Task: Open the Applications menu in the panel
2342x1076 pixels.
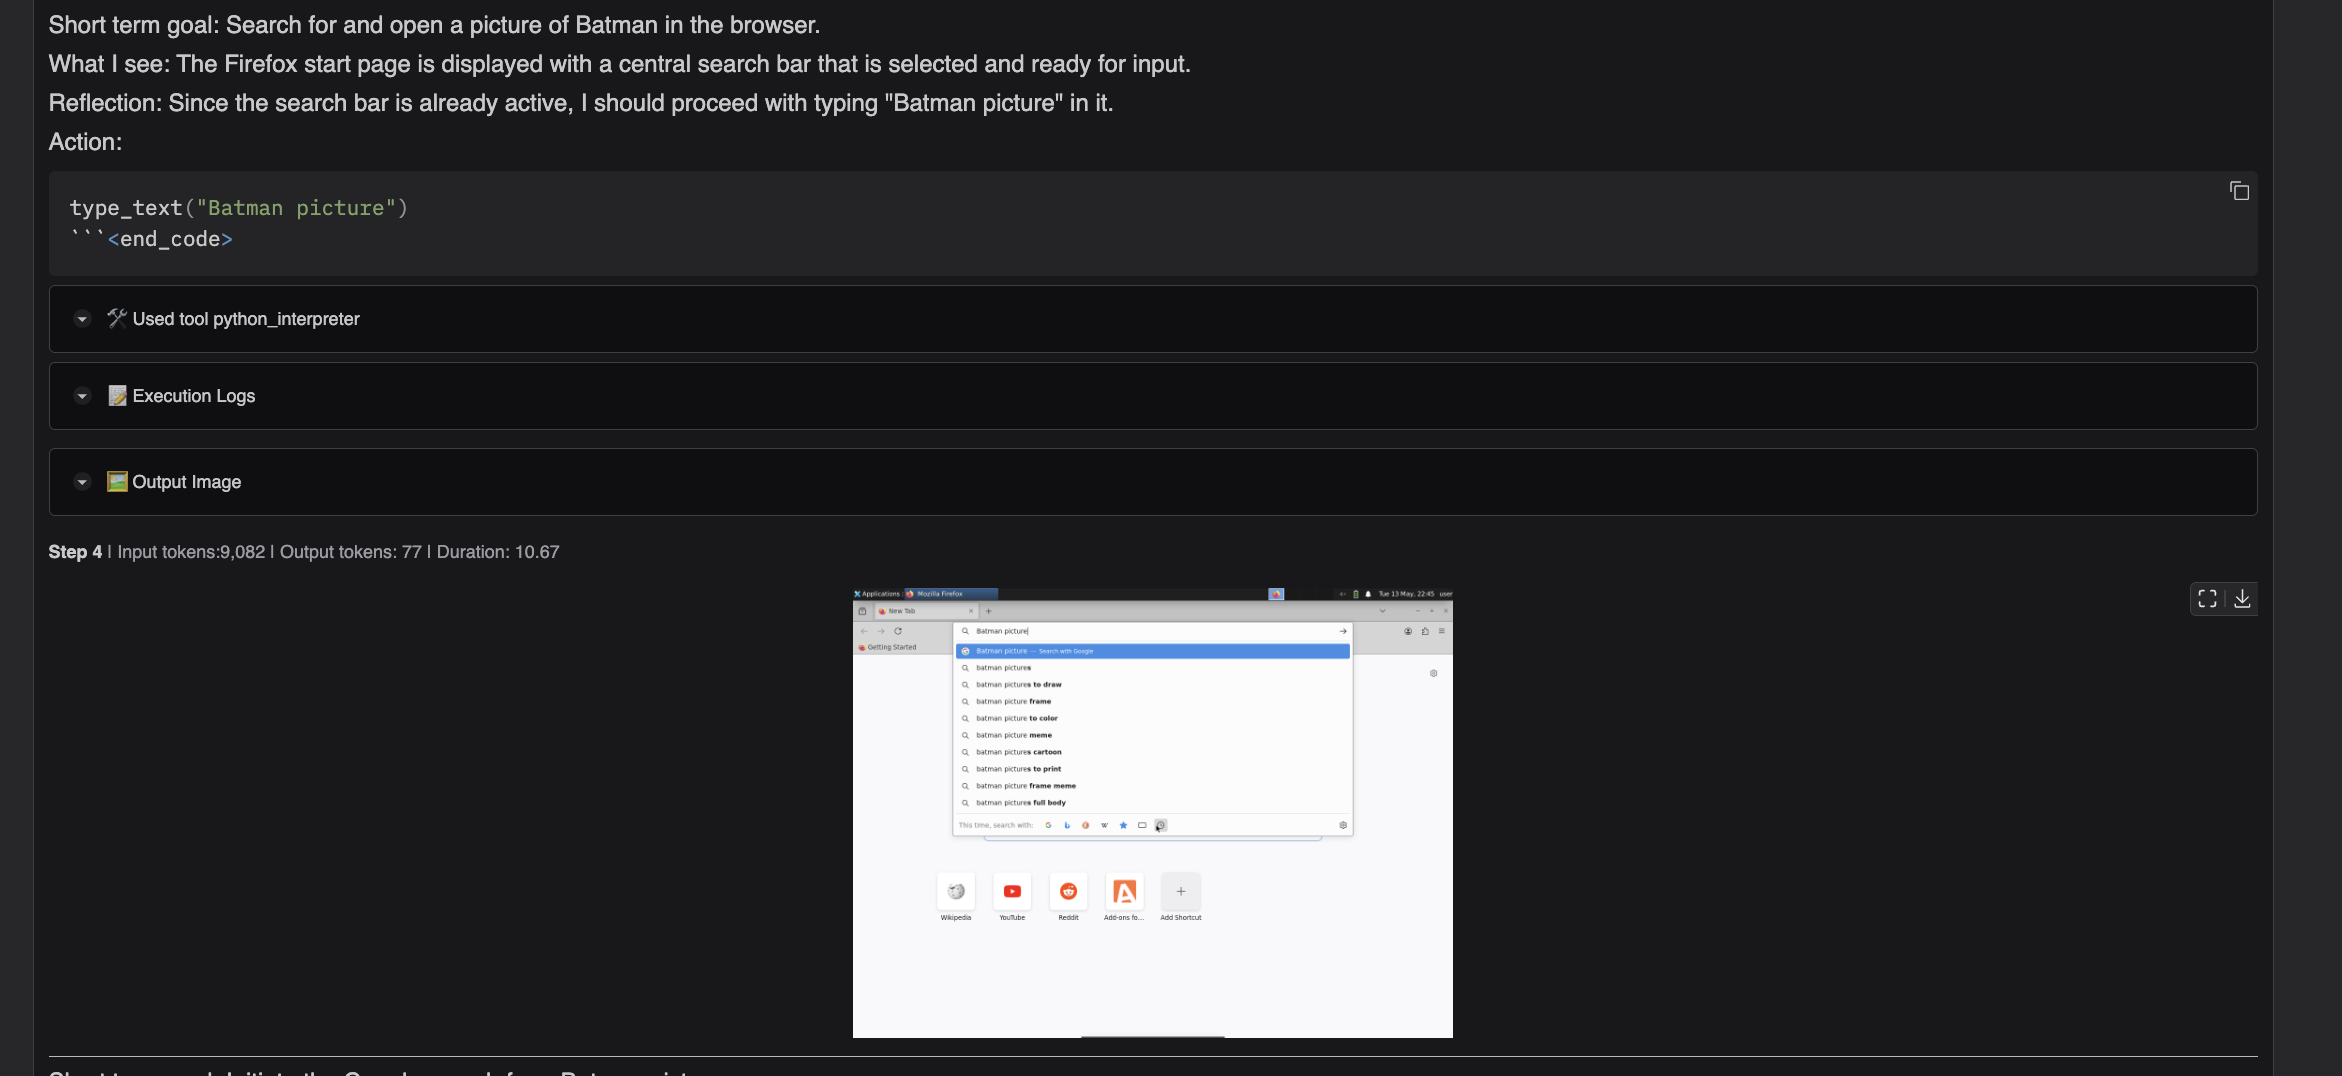Action: tap(878, 594)
